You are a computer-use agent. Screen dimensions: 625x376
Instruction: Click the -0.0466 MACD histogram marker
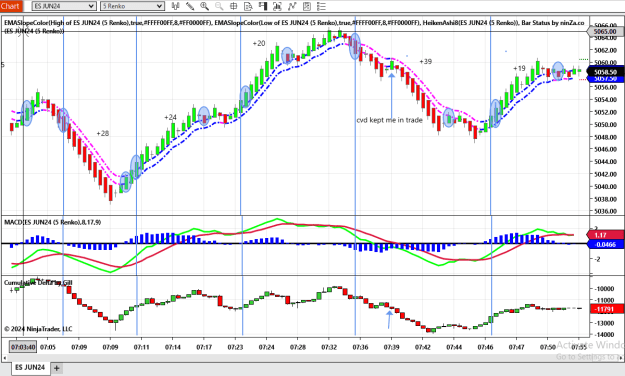605,244
